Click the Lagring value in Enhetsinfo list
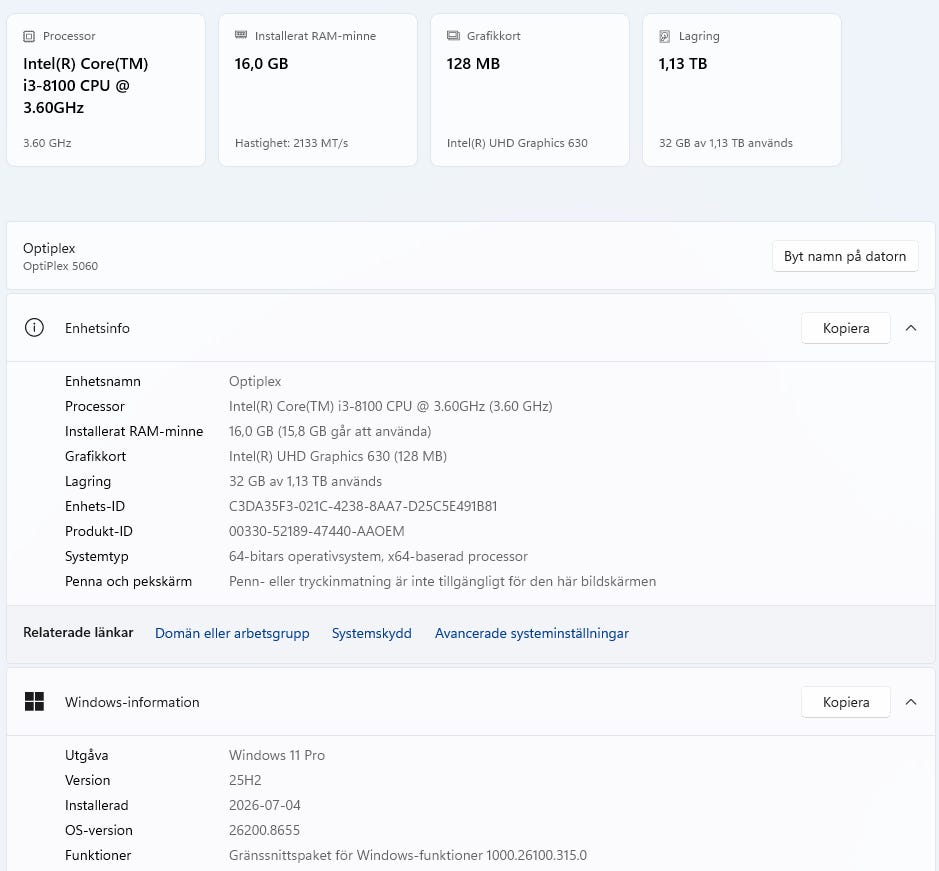 [305, 482]
